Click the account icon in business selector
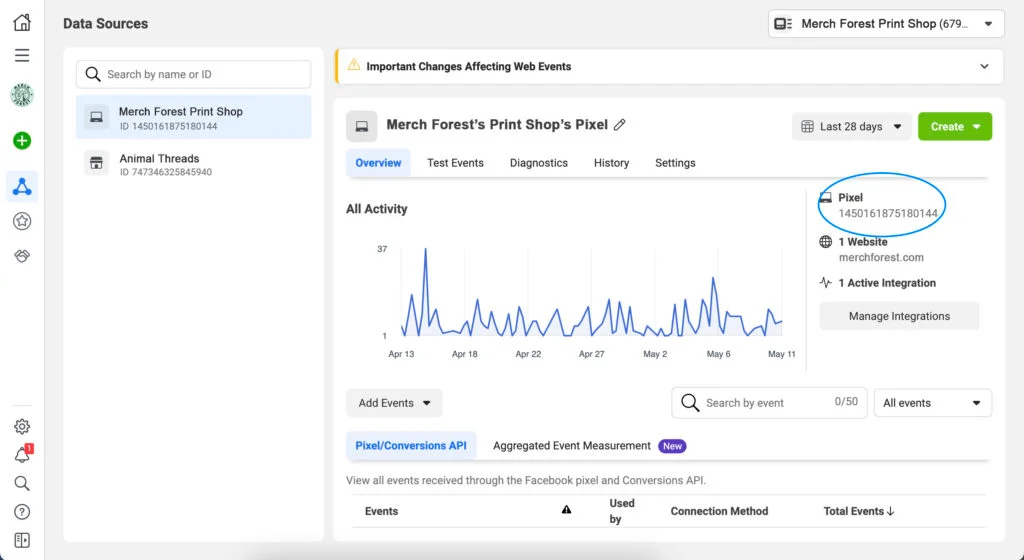This screenshot has height=560, width=1024. click(782, 24)
